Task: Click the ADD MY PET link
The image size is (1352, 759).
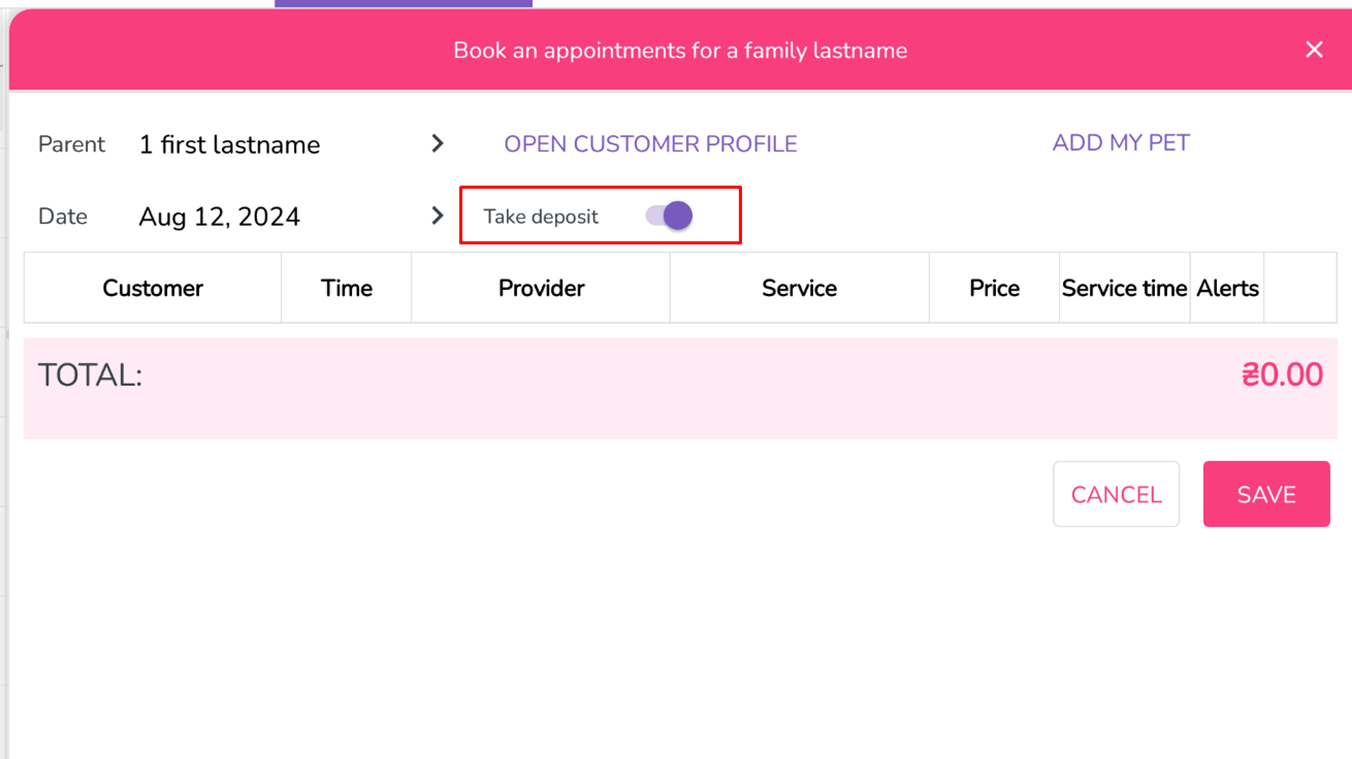Action: pyautogui.click(x=1121, y=143)
